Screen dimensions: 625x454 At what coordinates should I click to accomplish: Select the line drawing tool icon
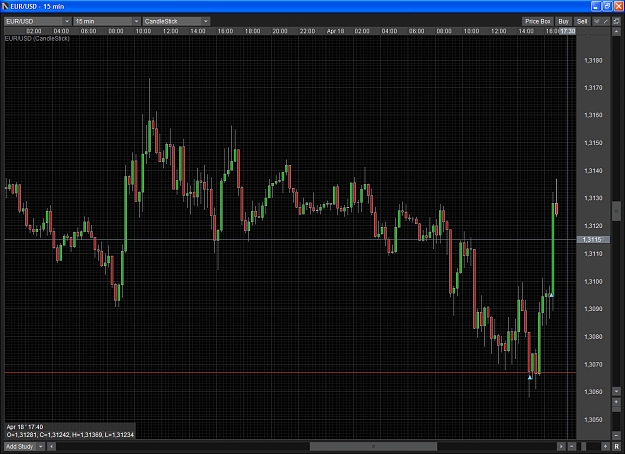tap(605, 22)
